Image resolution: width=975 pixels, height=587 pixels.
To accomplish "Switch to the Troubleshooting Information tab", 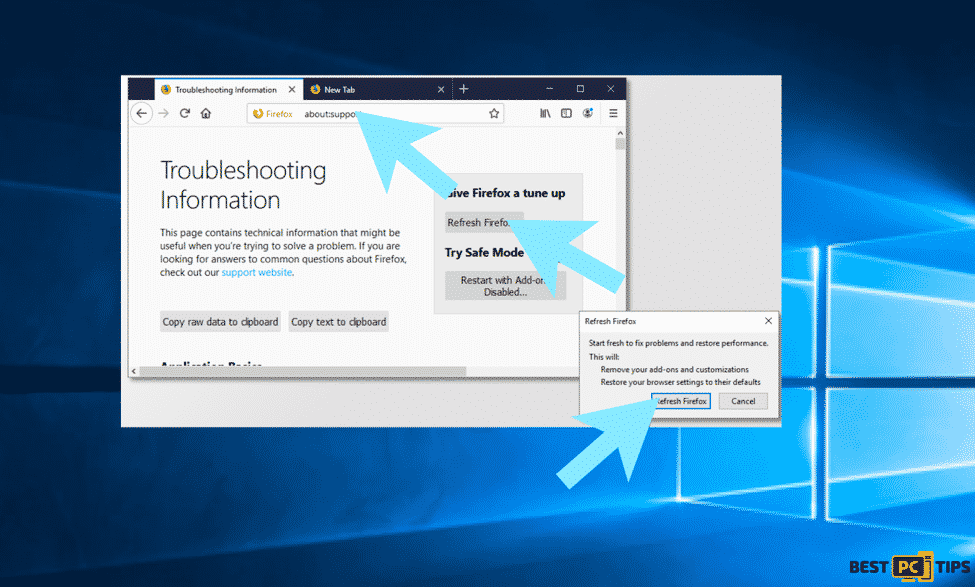I will [x=229, y=90].
